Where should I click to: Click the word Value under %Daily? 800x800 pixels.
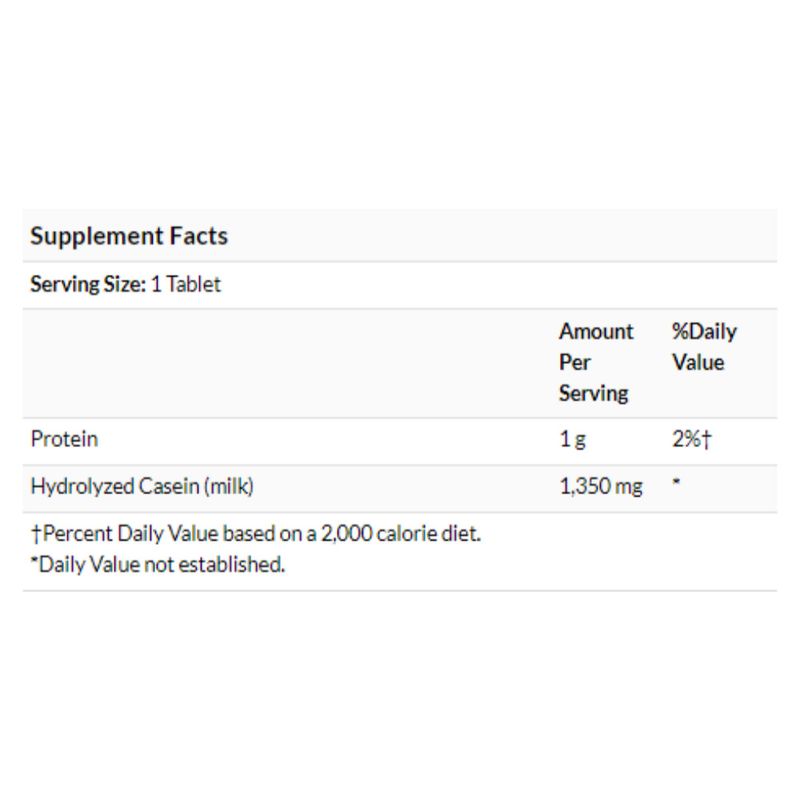[x=698, y=362]
